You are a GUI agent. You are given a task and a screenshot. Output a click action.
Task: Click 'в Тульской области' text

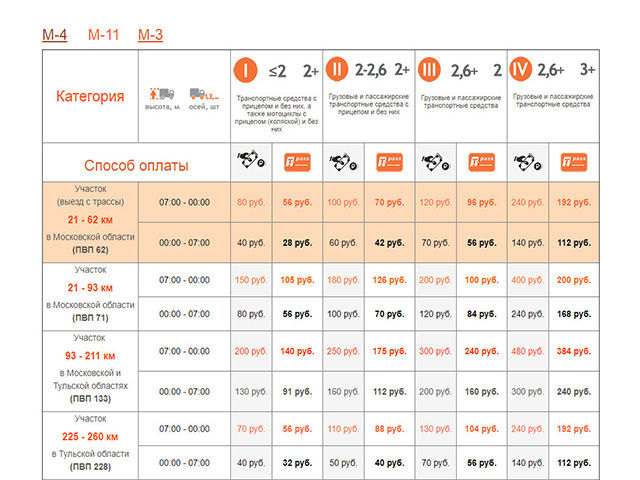point(90,453)
